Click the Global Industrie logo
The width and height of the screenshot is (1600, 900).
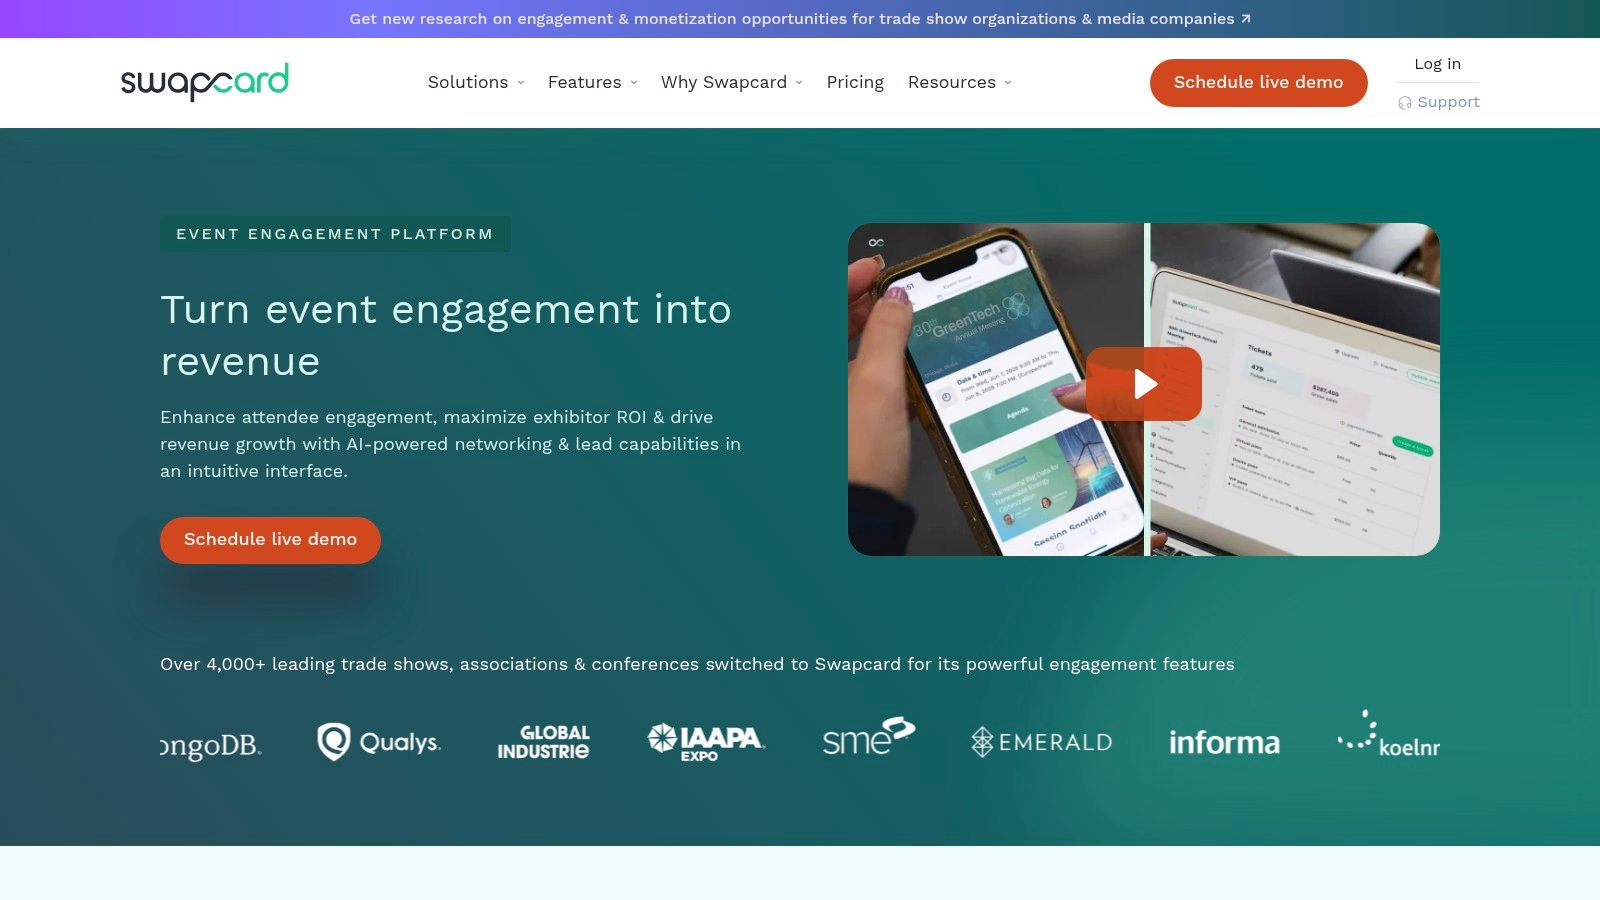pos(543,742)
